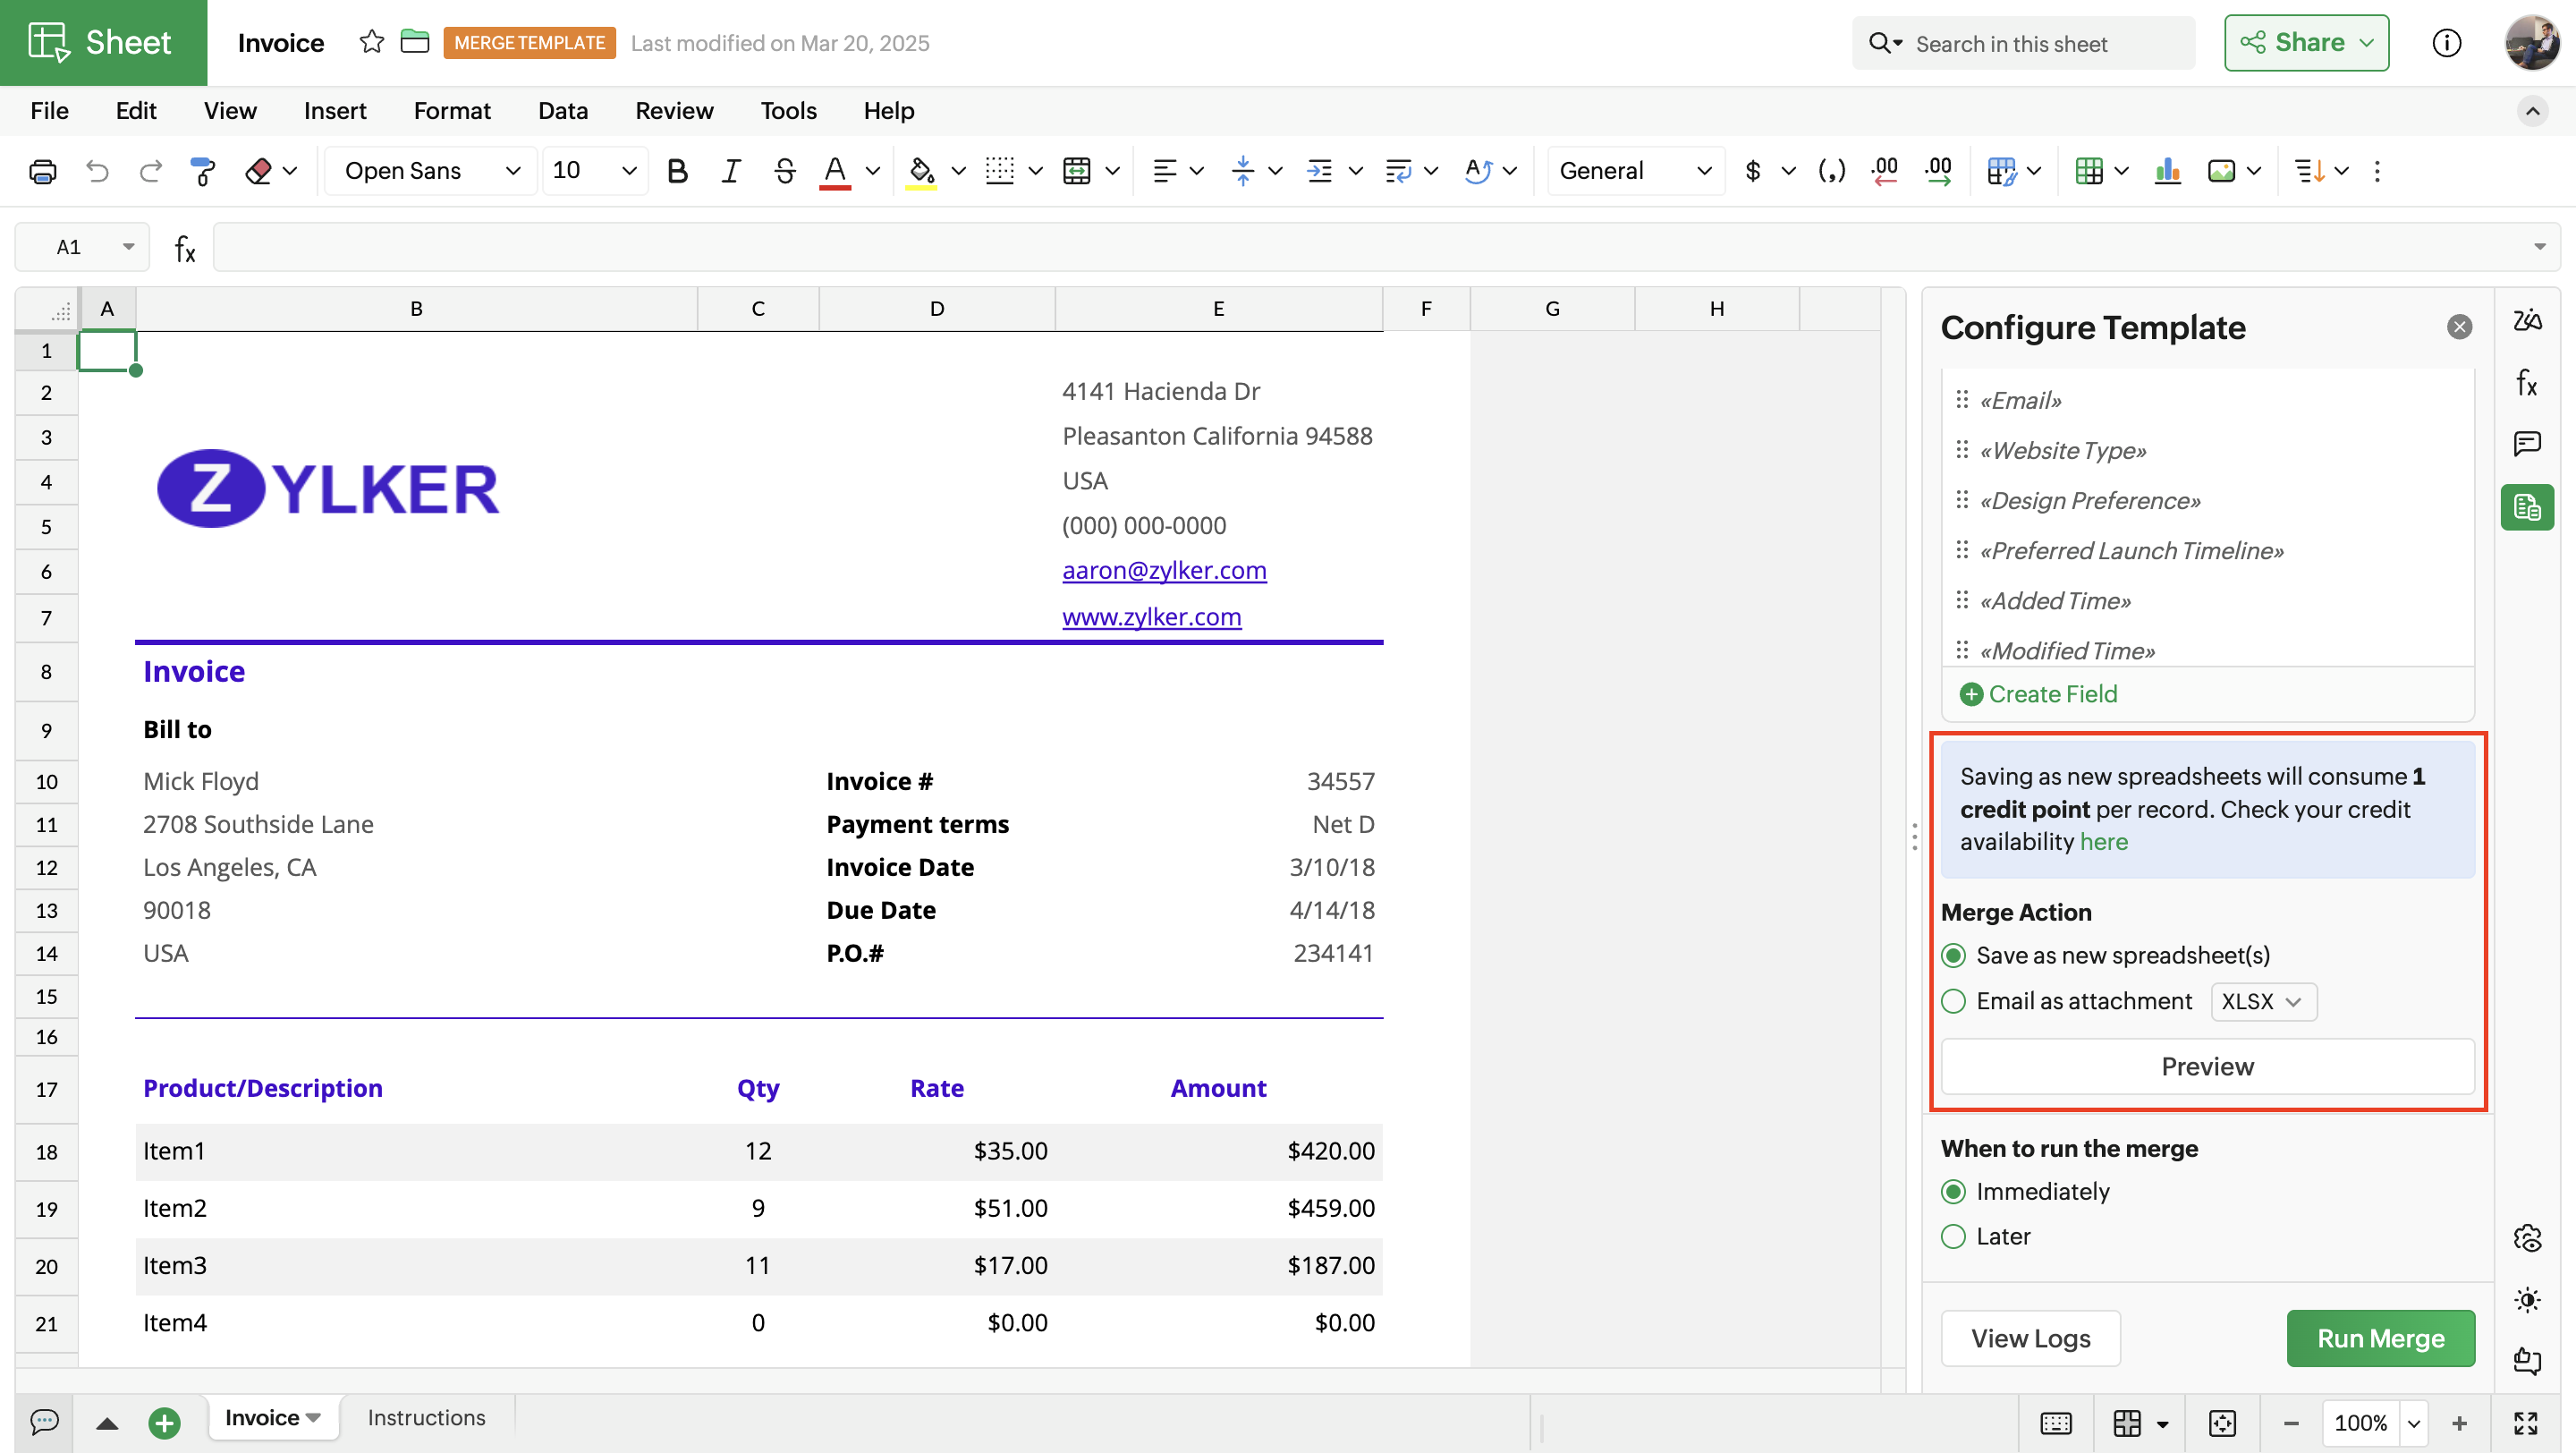This screenshot has width=2576, height=1453.
Task: Toggle strikethrough formatting
Action: pos(785,171)
